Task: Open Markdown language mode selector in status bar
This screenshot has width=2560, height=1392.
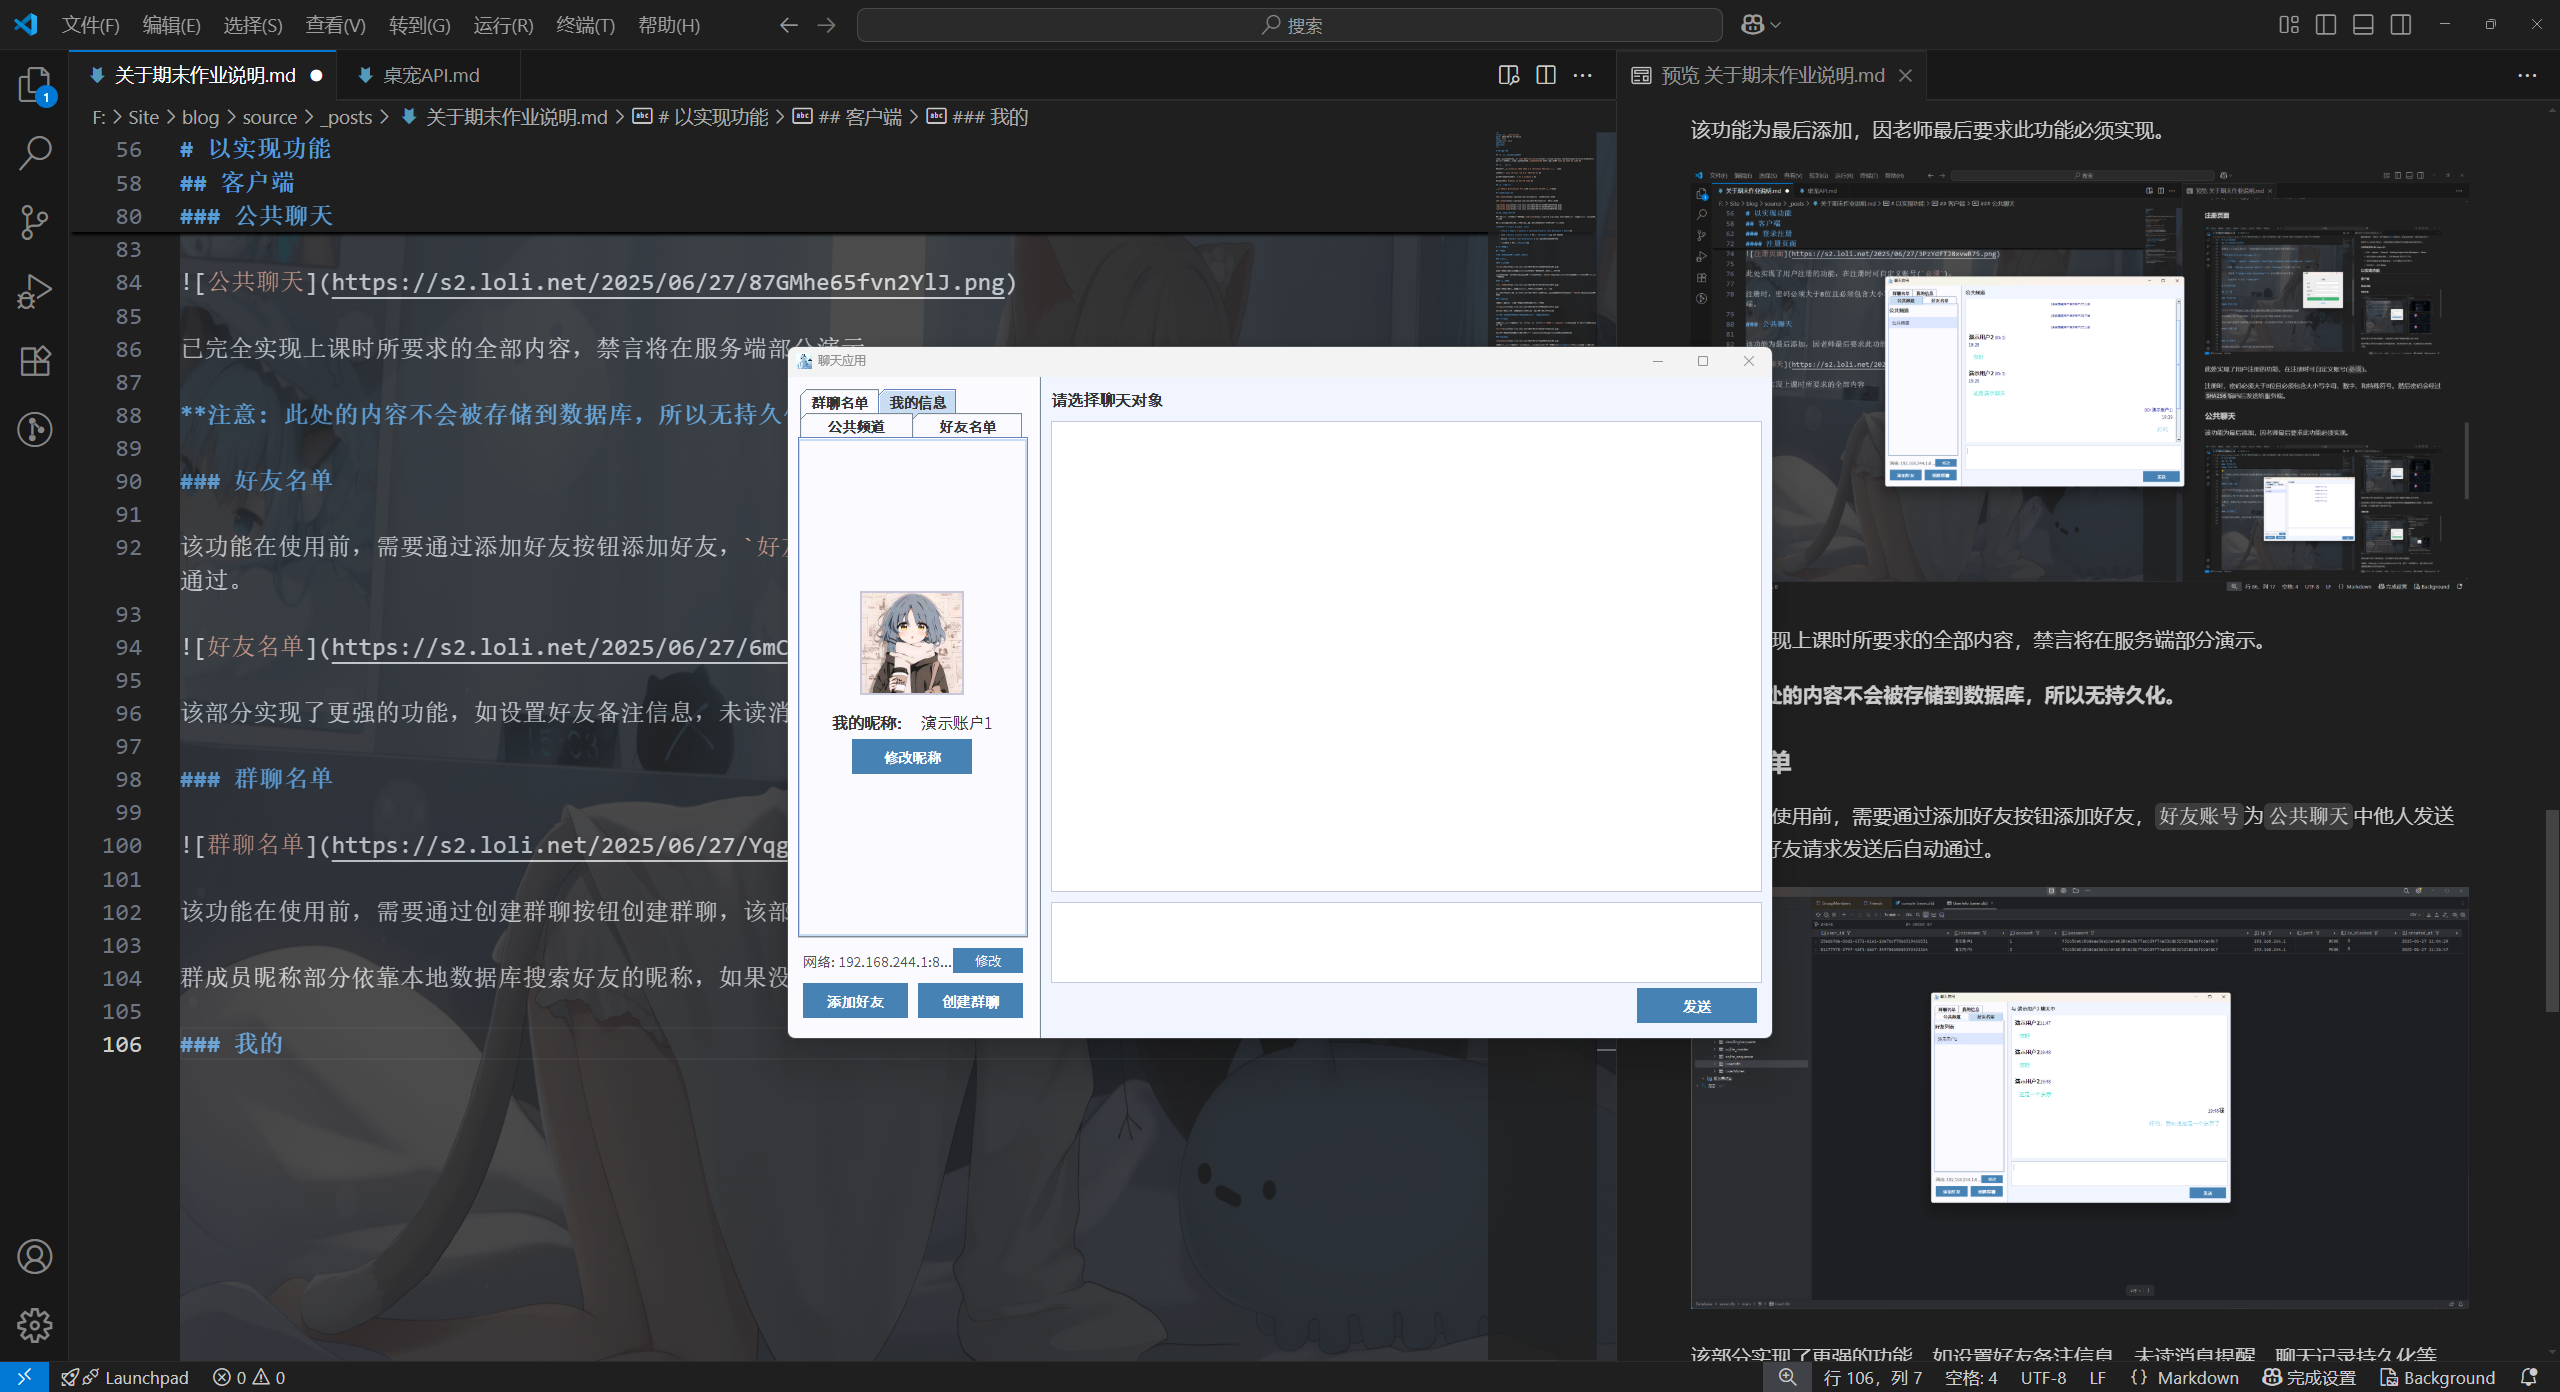Action: point(2197,1377)
